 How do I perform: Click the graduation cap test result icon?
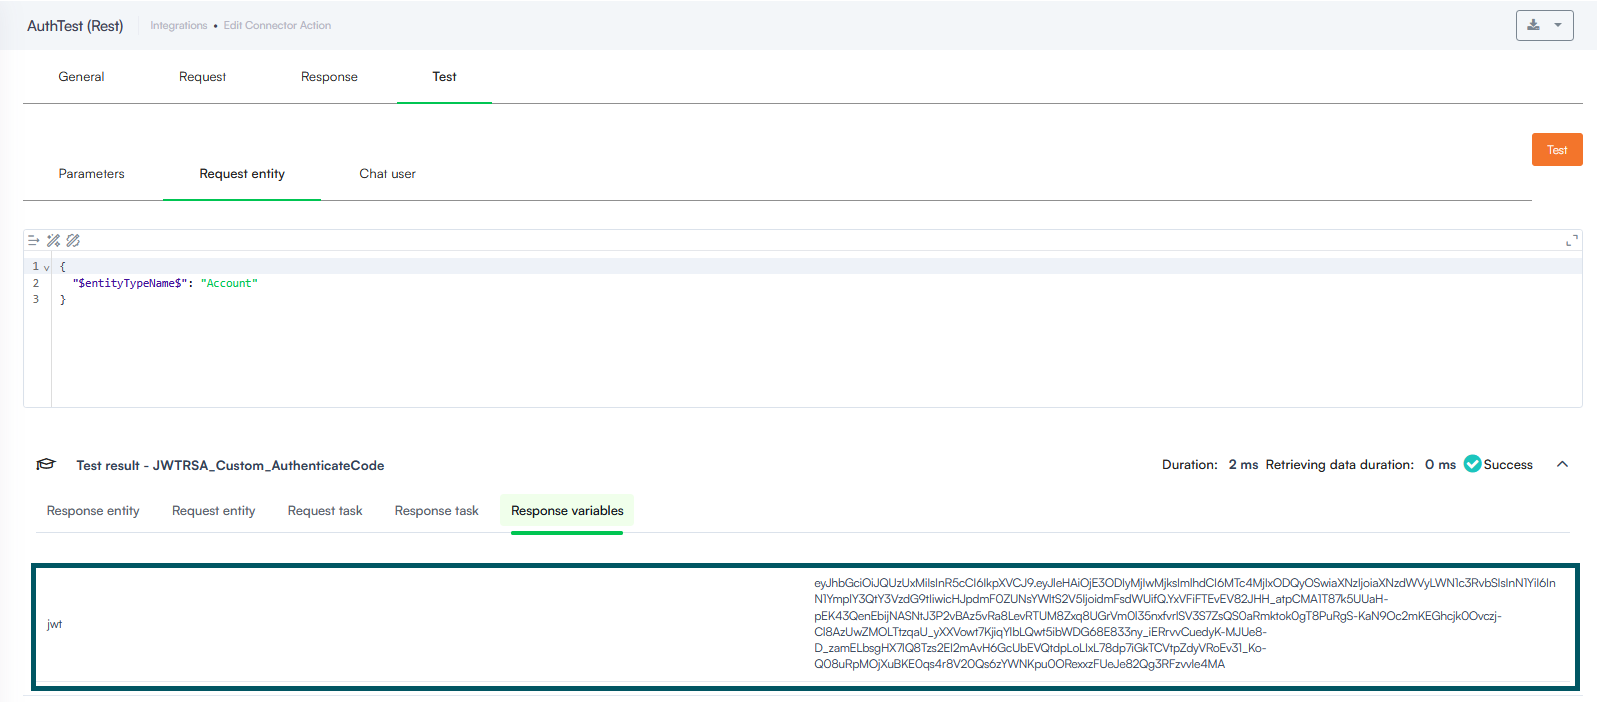[46, 464]
